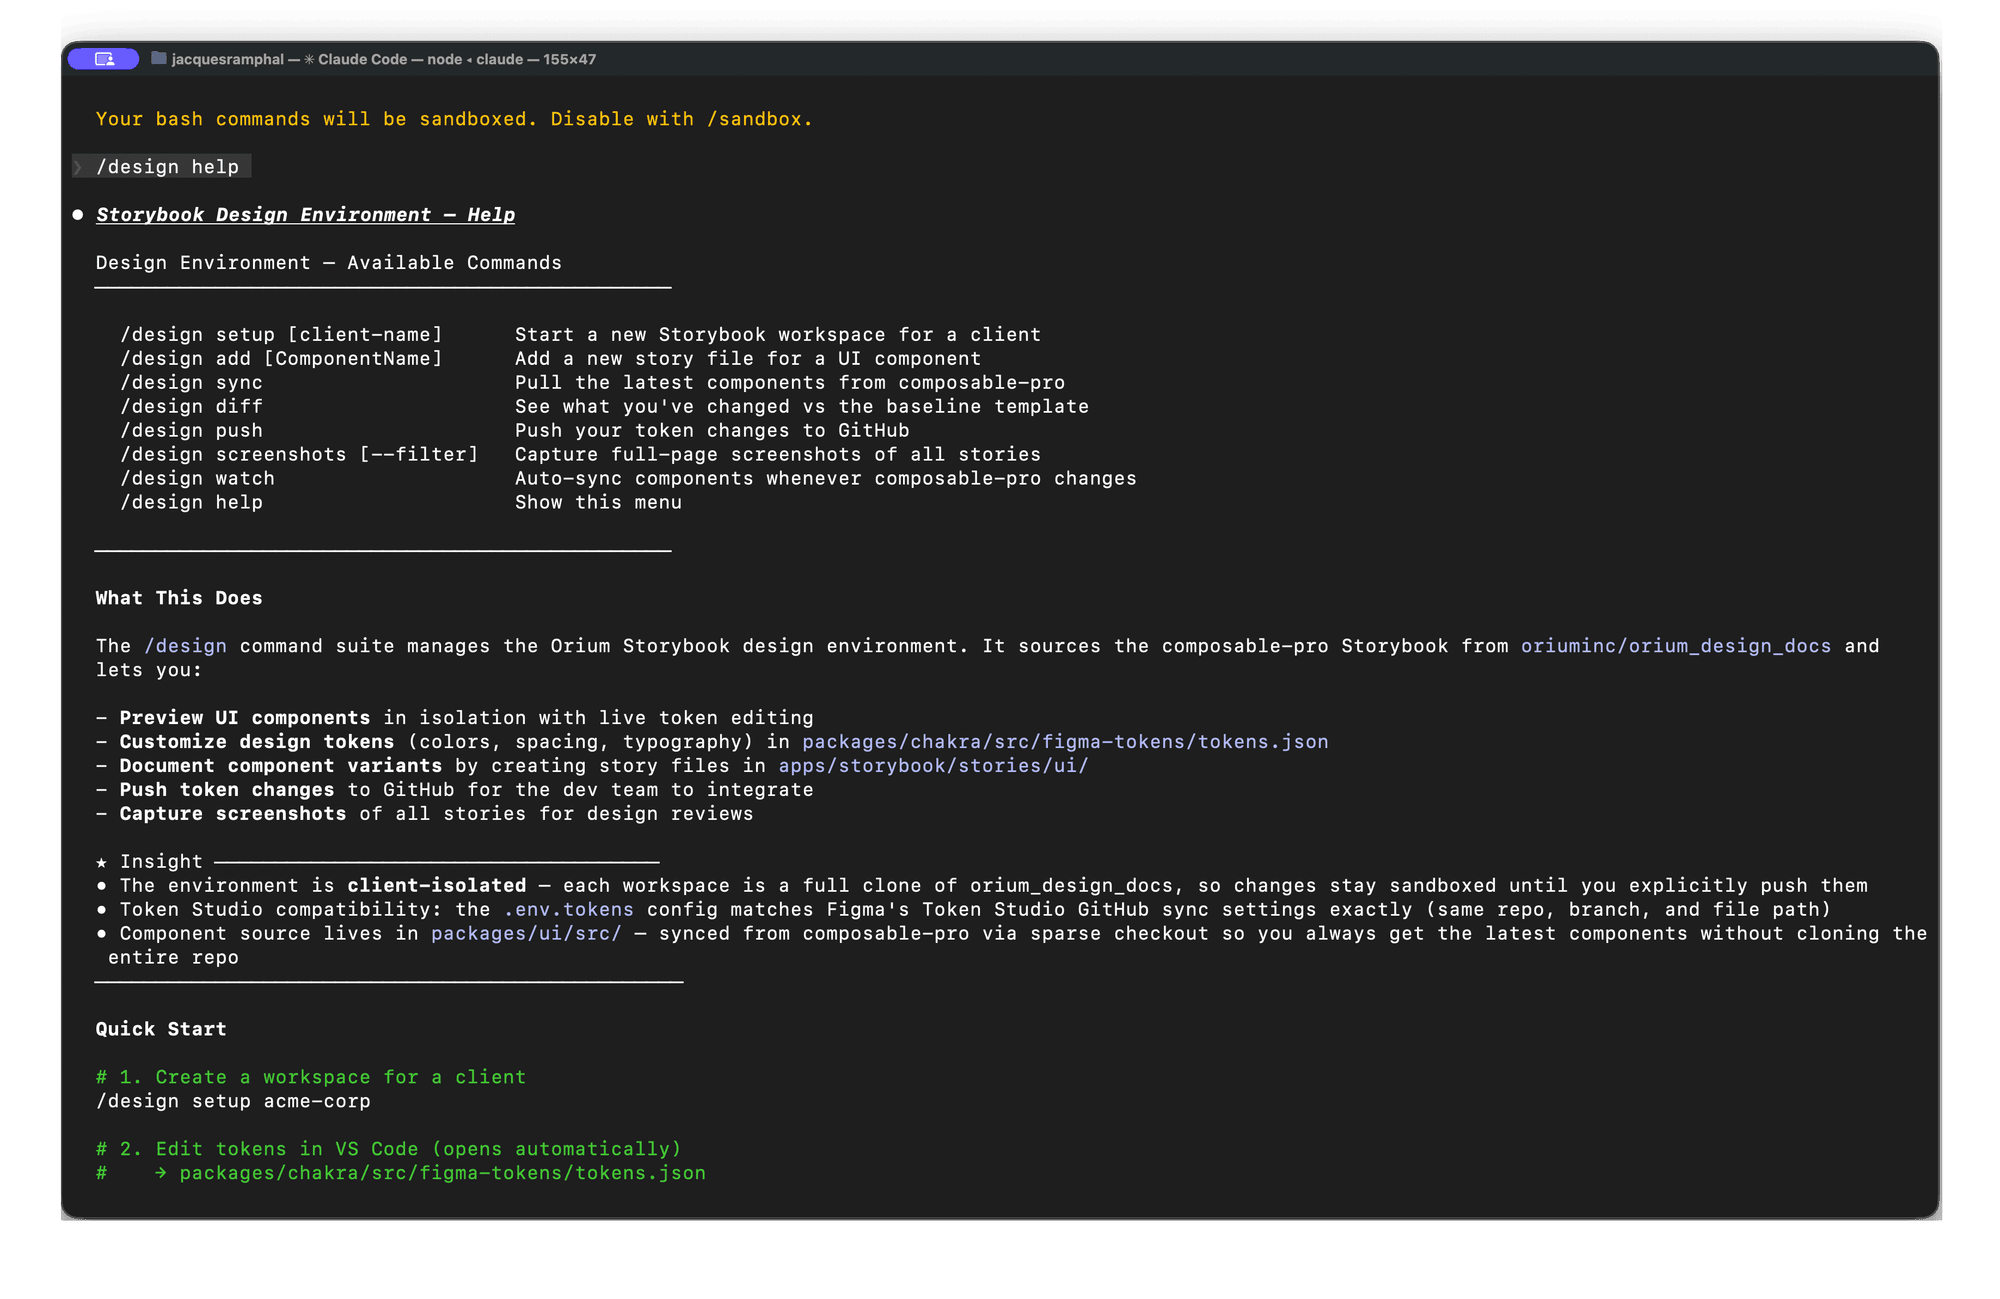Click 'Capture full-page screenshots of all stories'
This screenshot has height=1299, width=2000.
click(x=778, y=455)
